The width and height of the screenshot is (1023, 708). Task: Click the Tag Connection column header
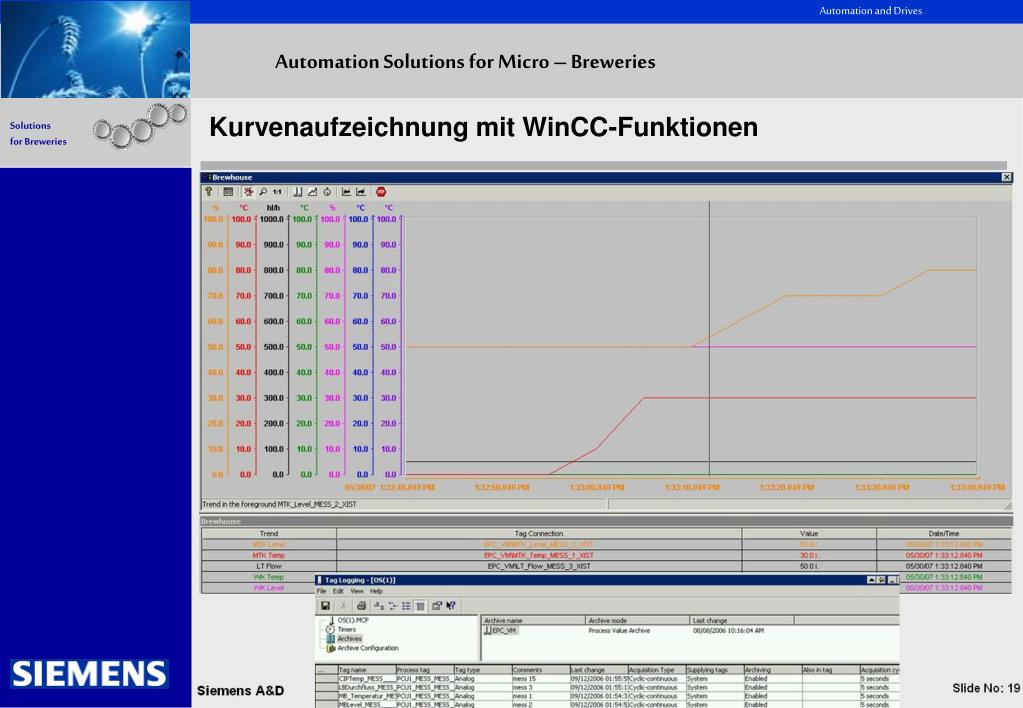(539, 533)
